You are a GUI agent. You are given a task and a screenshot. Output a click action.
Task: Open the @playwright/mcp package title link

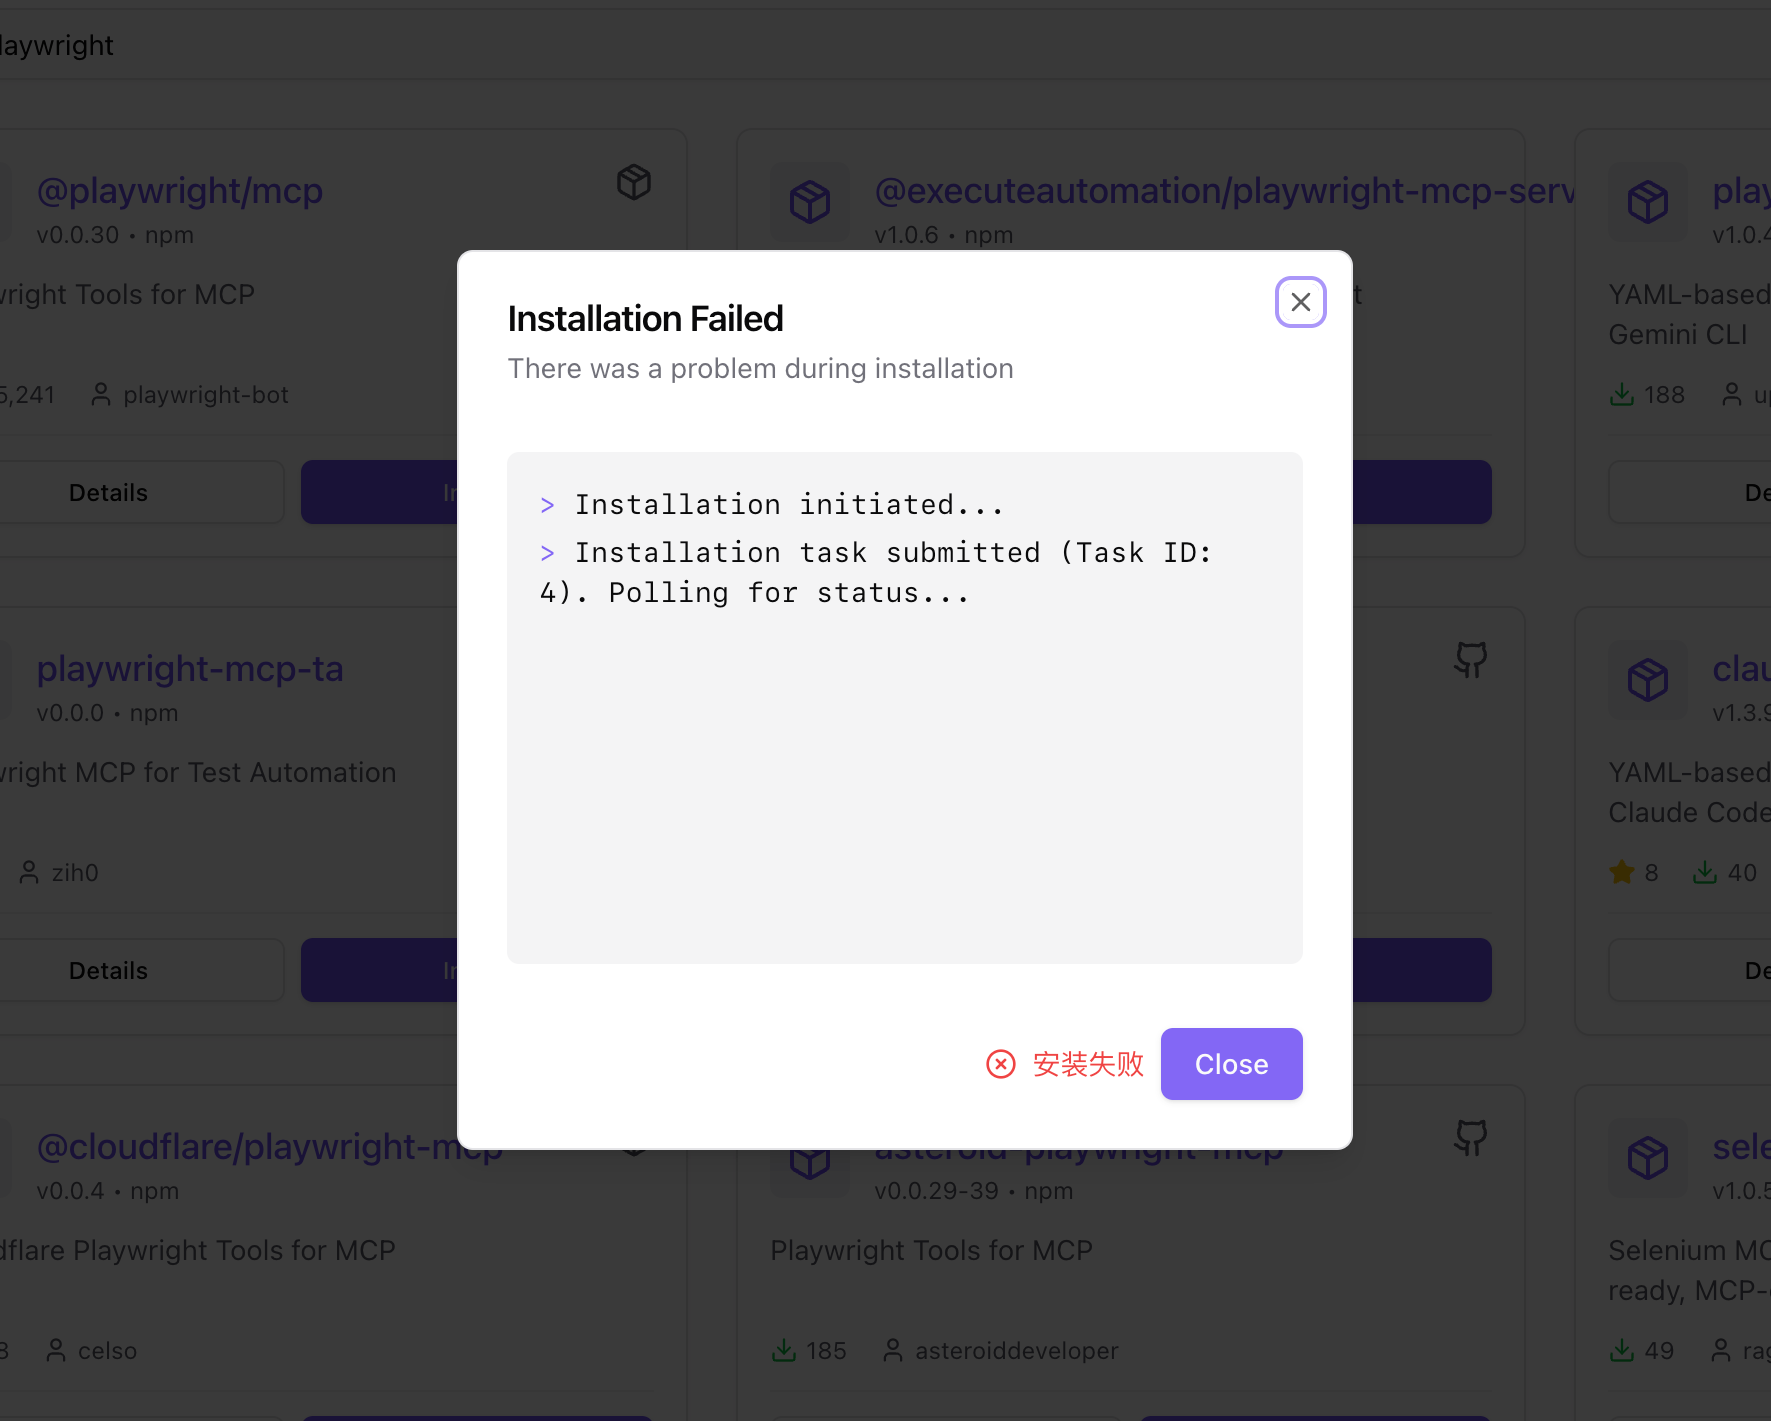click(180, 190)
